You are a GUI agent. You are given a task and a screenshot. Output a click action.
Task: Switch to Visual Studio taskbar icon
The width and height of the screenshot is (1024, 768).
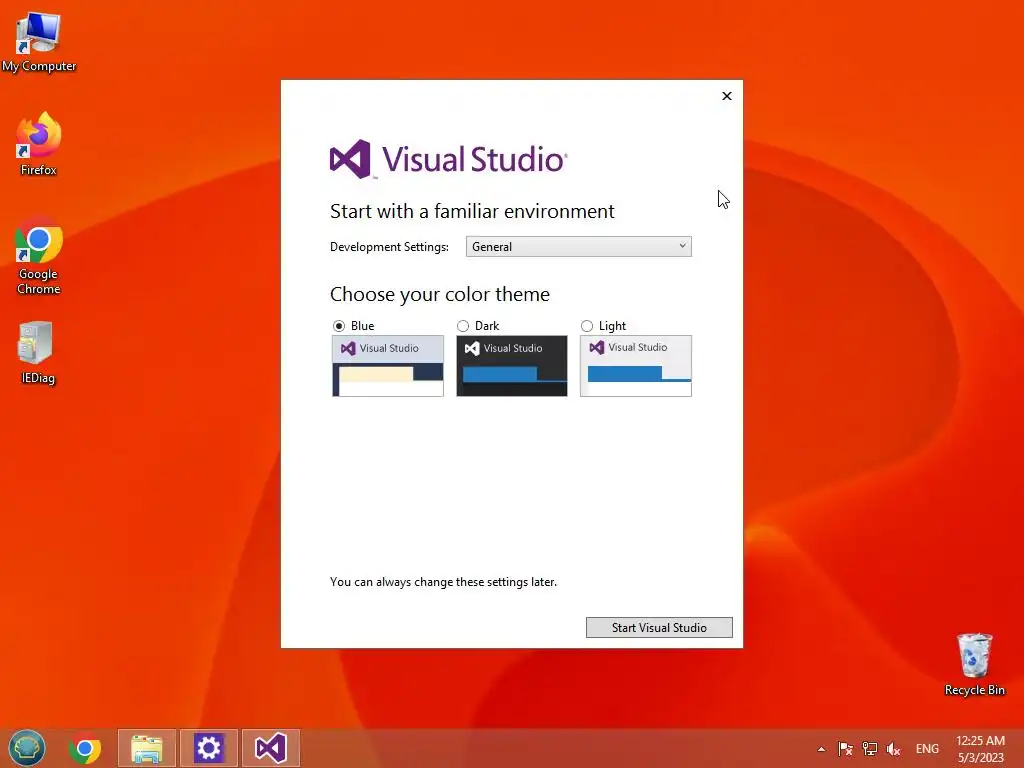point(270,748)
